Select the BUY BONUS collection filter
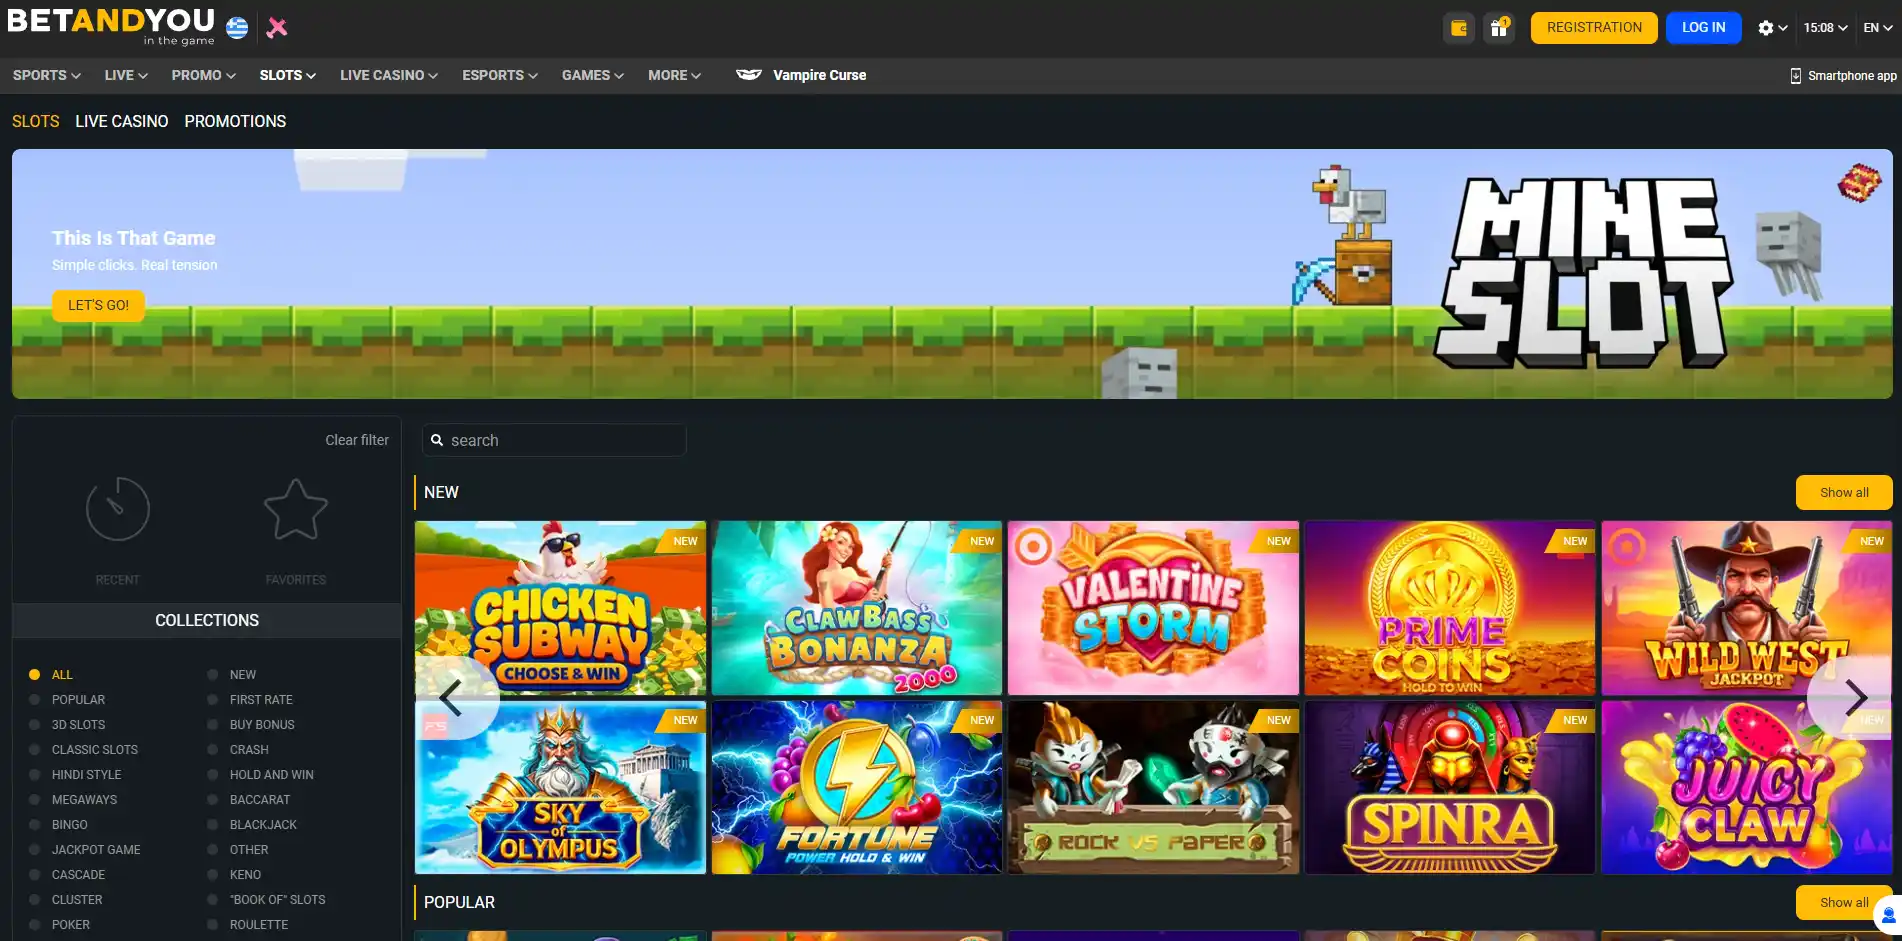The height and width of the screenshot is (941, 1902). [251, 725]
